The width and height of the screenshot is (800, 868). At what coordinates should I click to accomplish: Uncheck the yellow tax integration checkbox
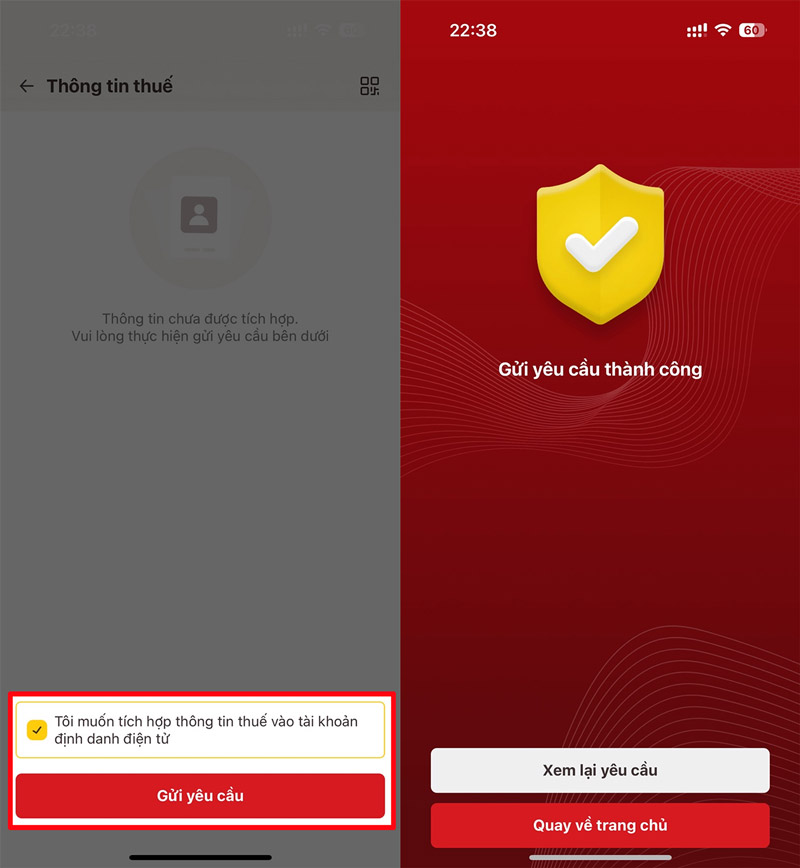pos(37,730)
